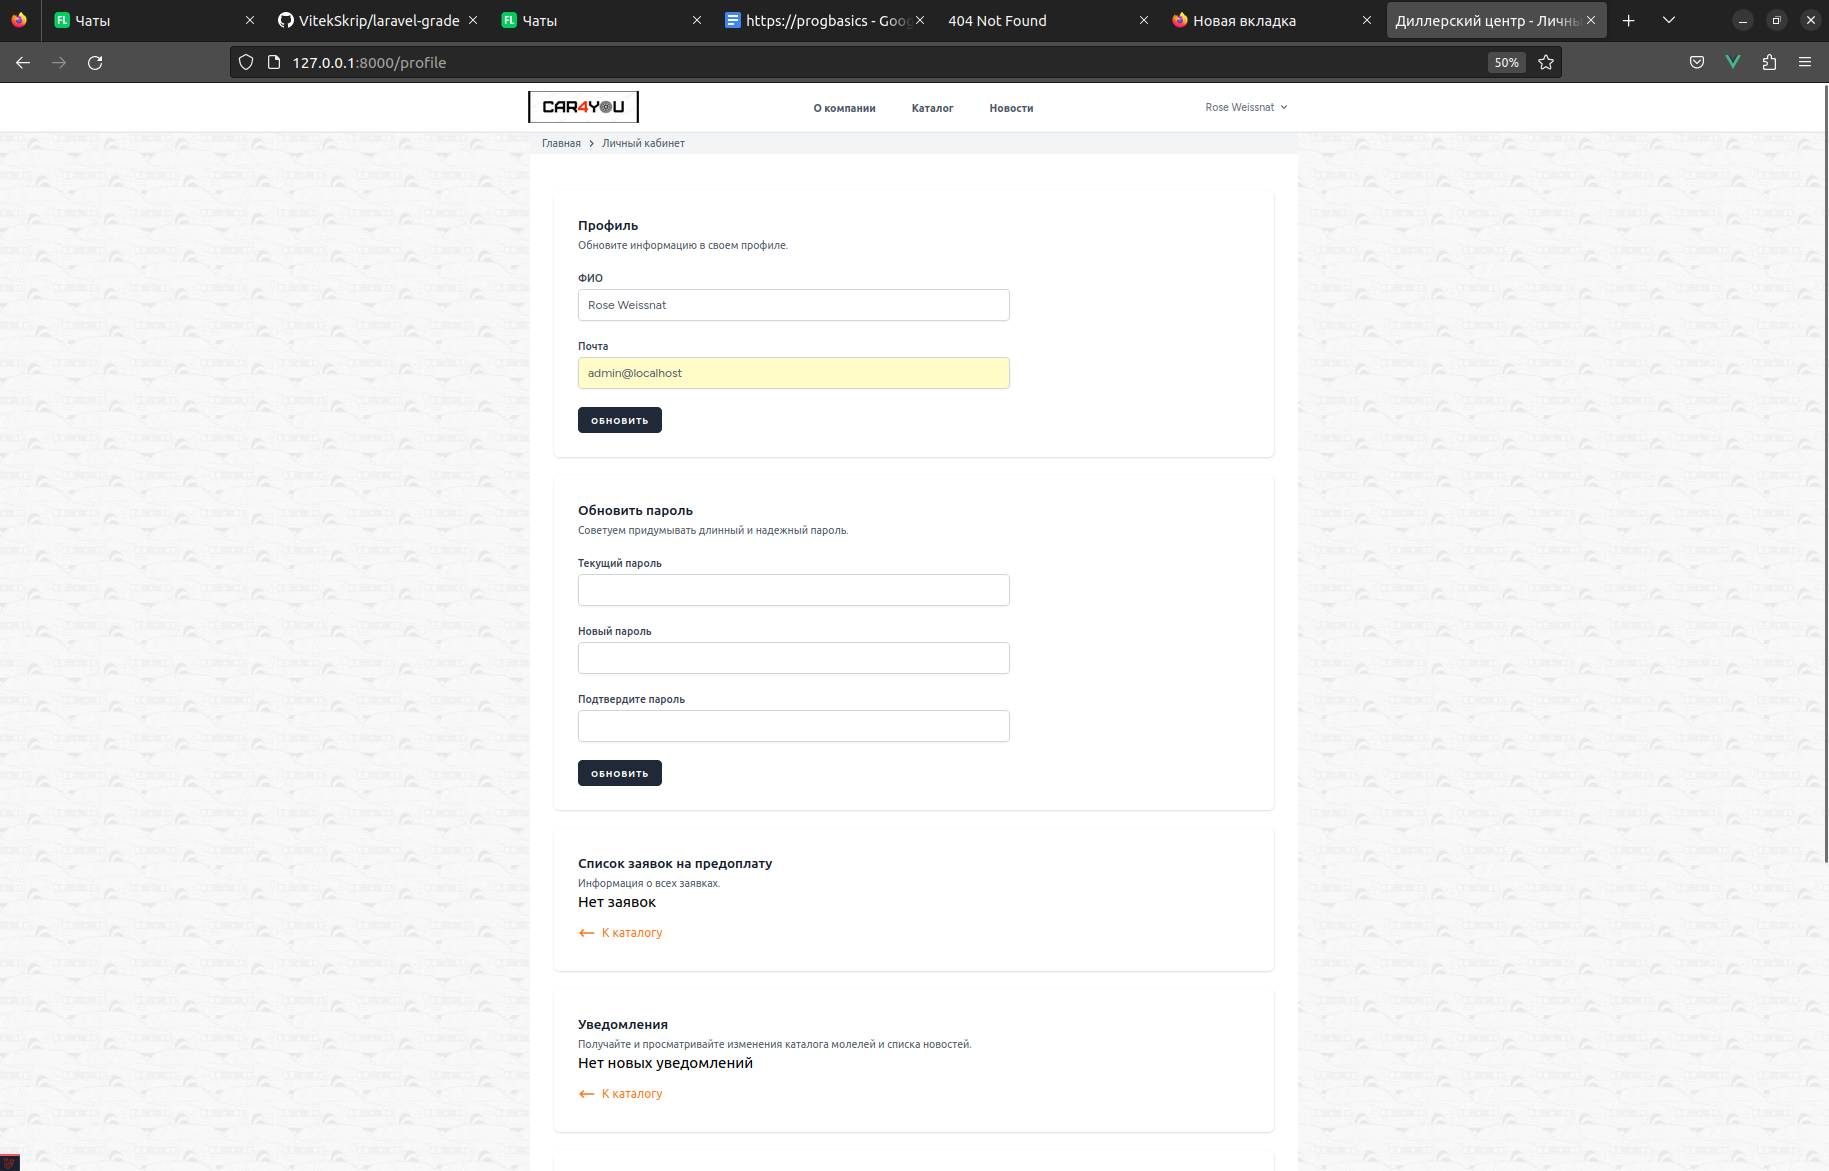Close the progbasics Google Docs tab
Viewport: 1829px width, 1171px height.
tap(920, 20)
